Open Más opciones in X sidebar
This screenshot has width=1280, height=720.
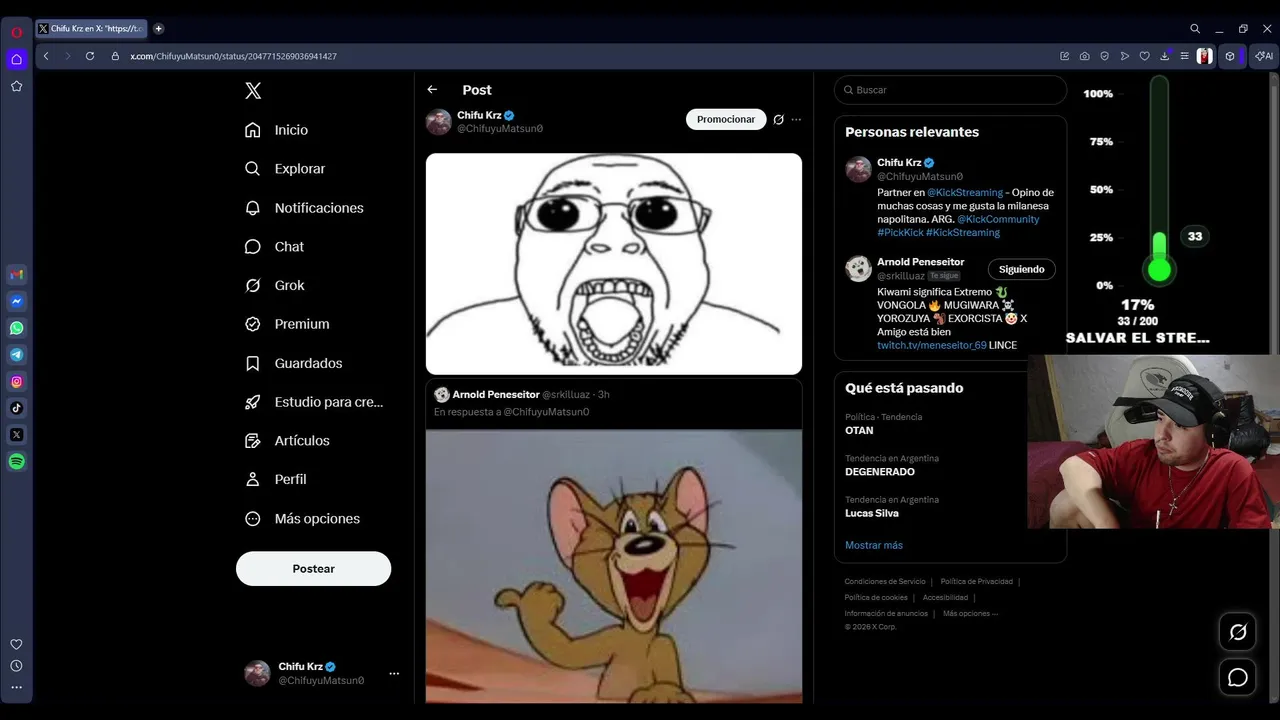pyautogui.click(x=303, y=518)
